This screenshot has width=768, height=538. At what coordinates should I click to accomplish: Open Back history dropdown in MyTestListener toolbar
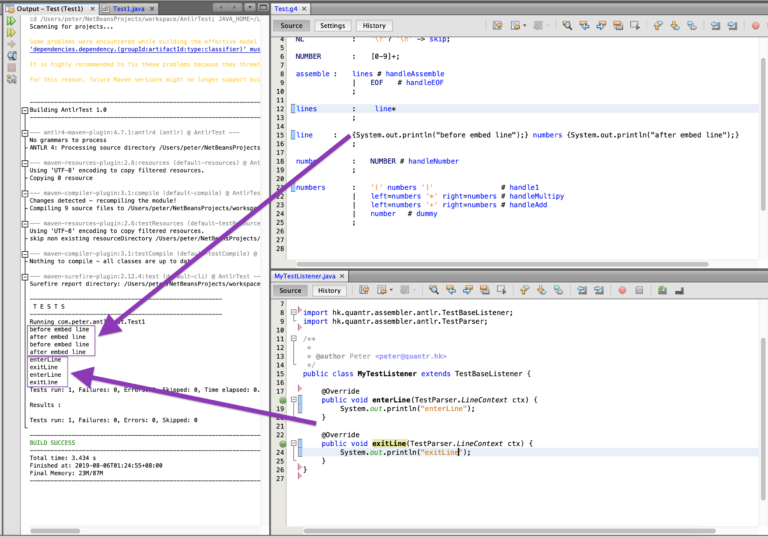(391, 290)
